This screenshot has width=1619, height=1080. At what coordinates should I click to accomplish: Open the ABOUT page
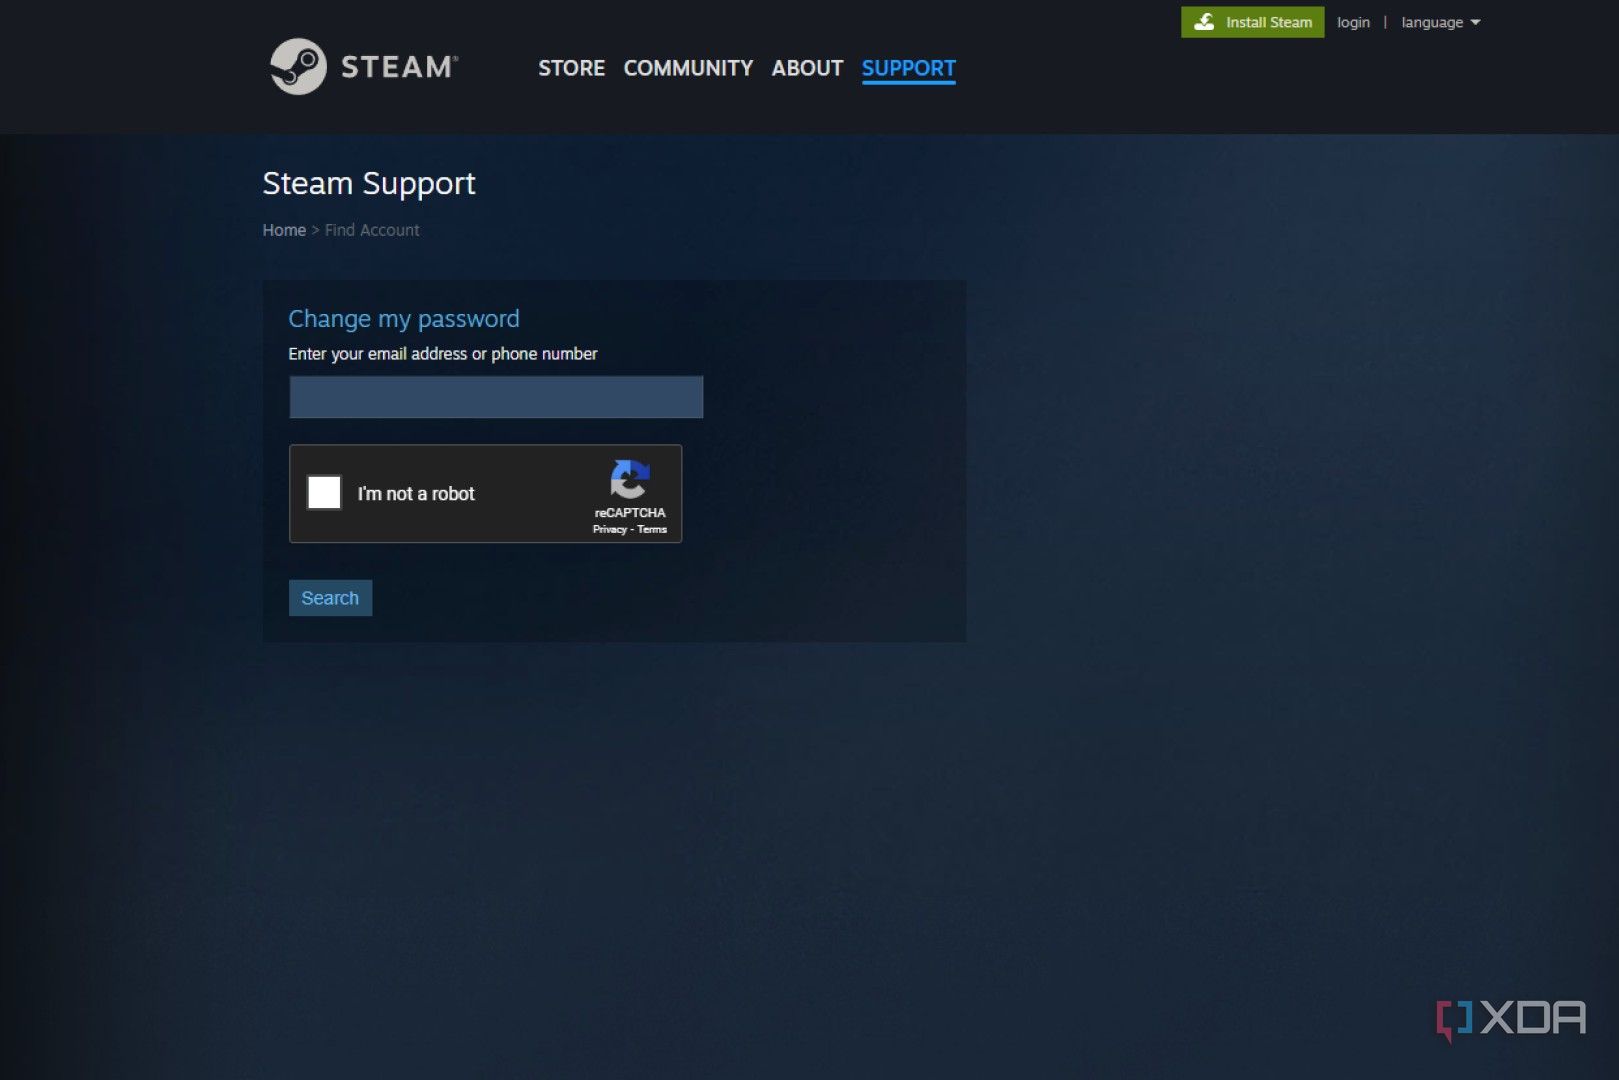click(807, 68)
